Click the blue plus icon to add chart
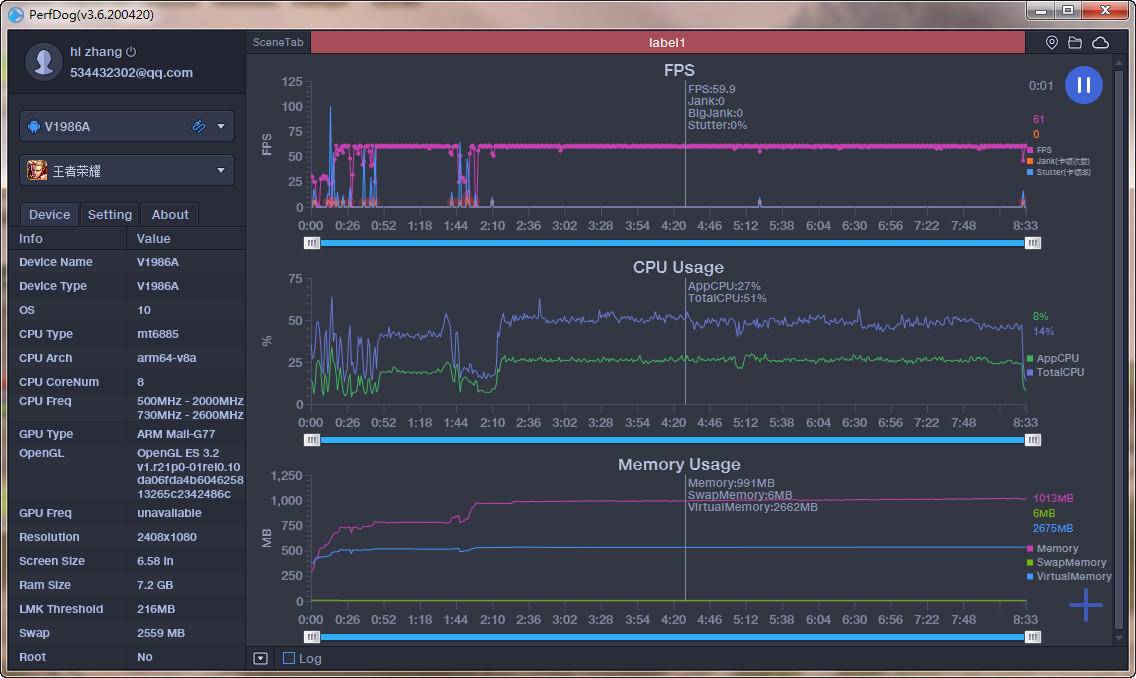 point(1085,605)
